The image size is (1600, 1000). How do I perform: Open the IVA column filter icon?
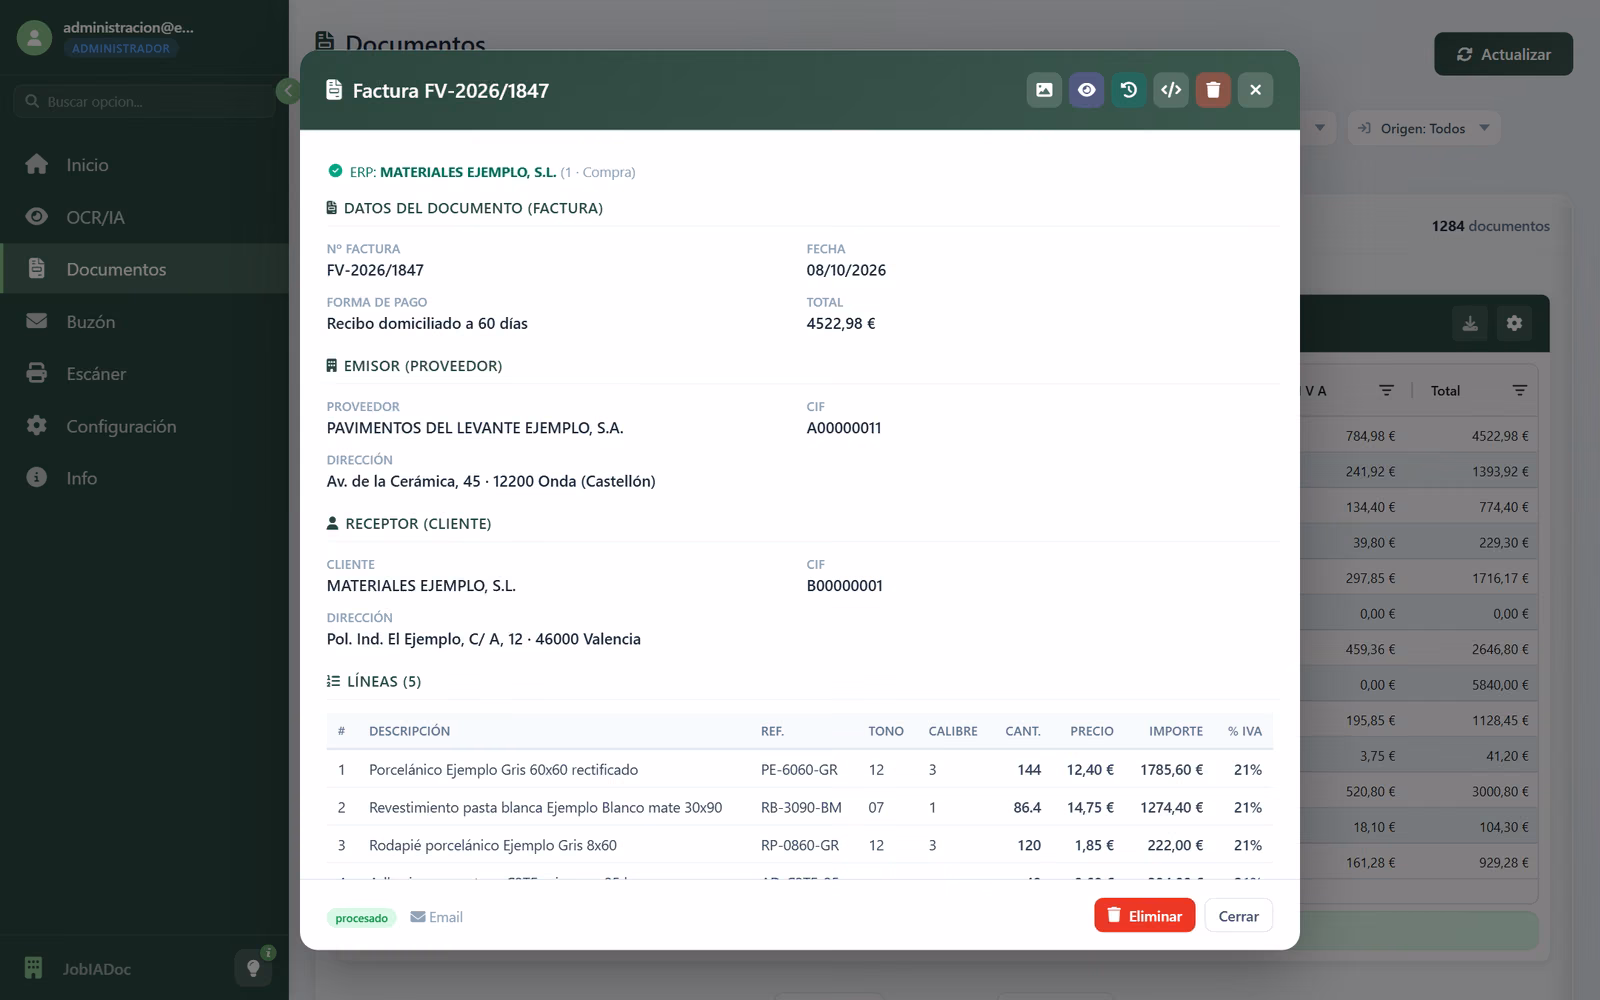[x=1386, y=390]
